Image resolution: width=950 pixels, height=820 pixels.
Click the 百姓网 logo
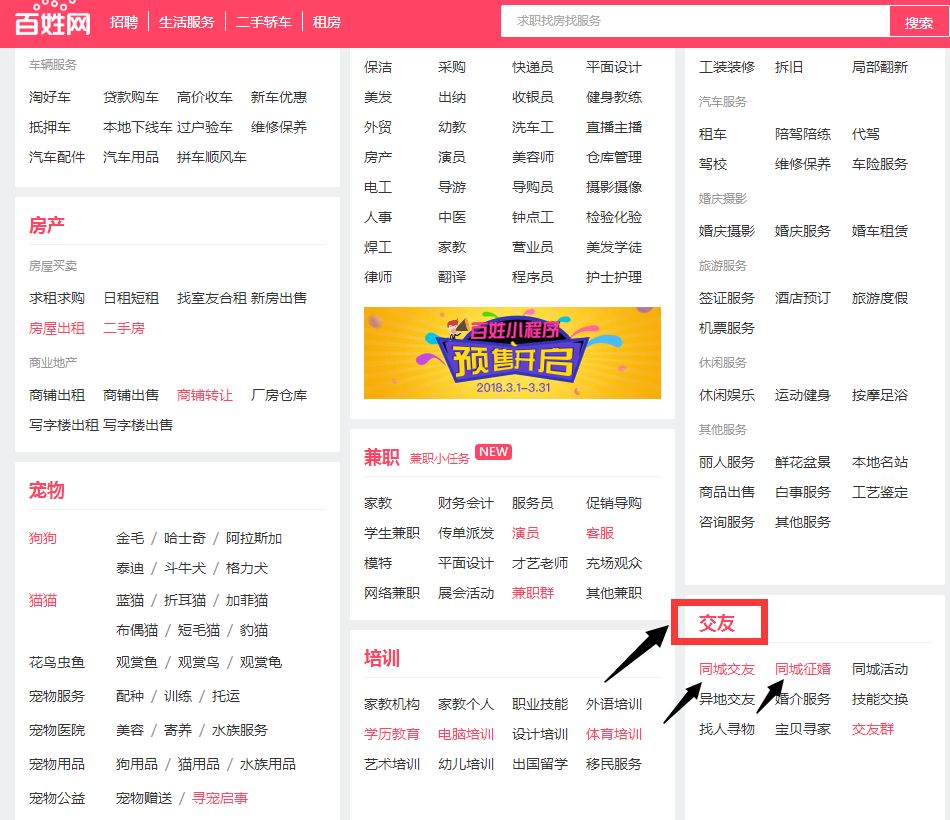[x=52, y=19]
